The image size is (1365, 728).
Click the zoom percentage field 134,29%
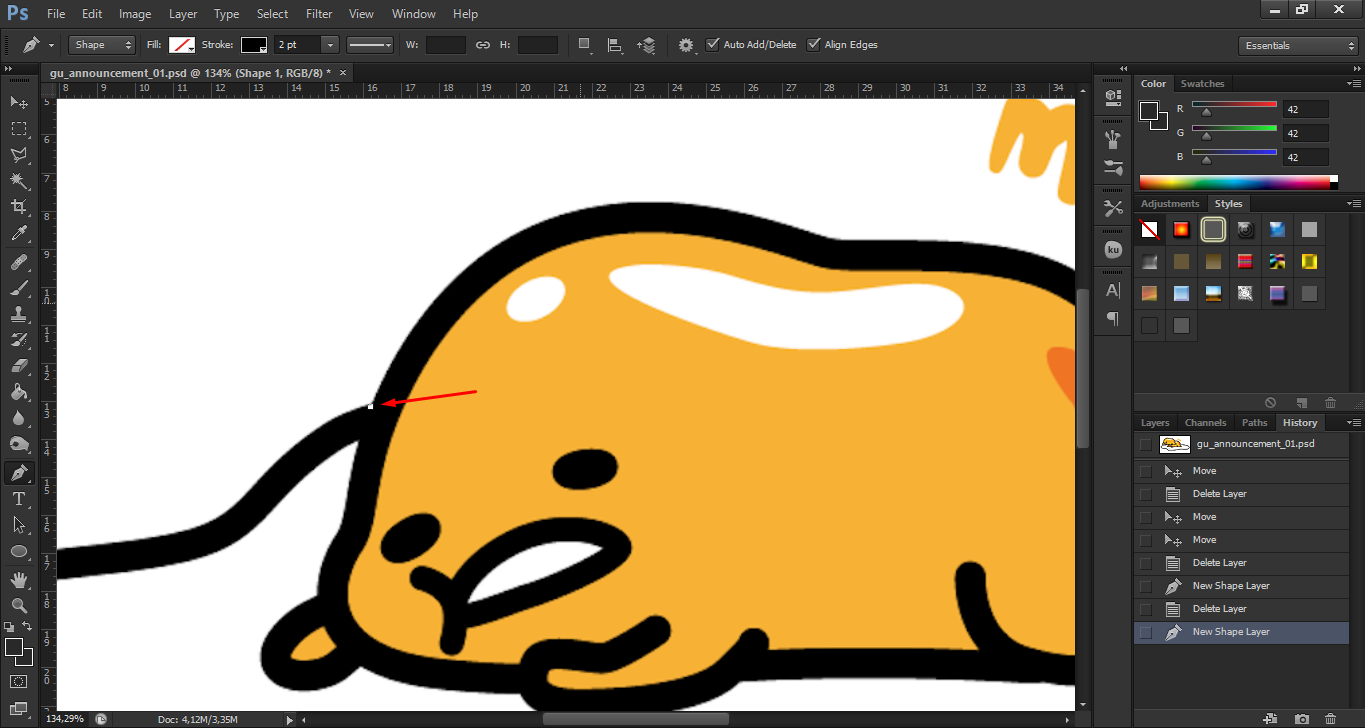click(66, 718)
